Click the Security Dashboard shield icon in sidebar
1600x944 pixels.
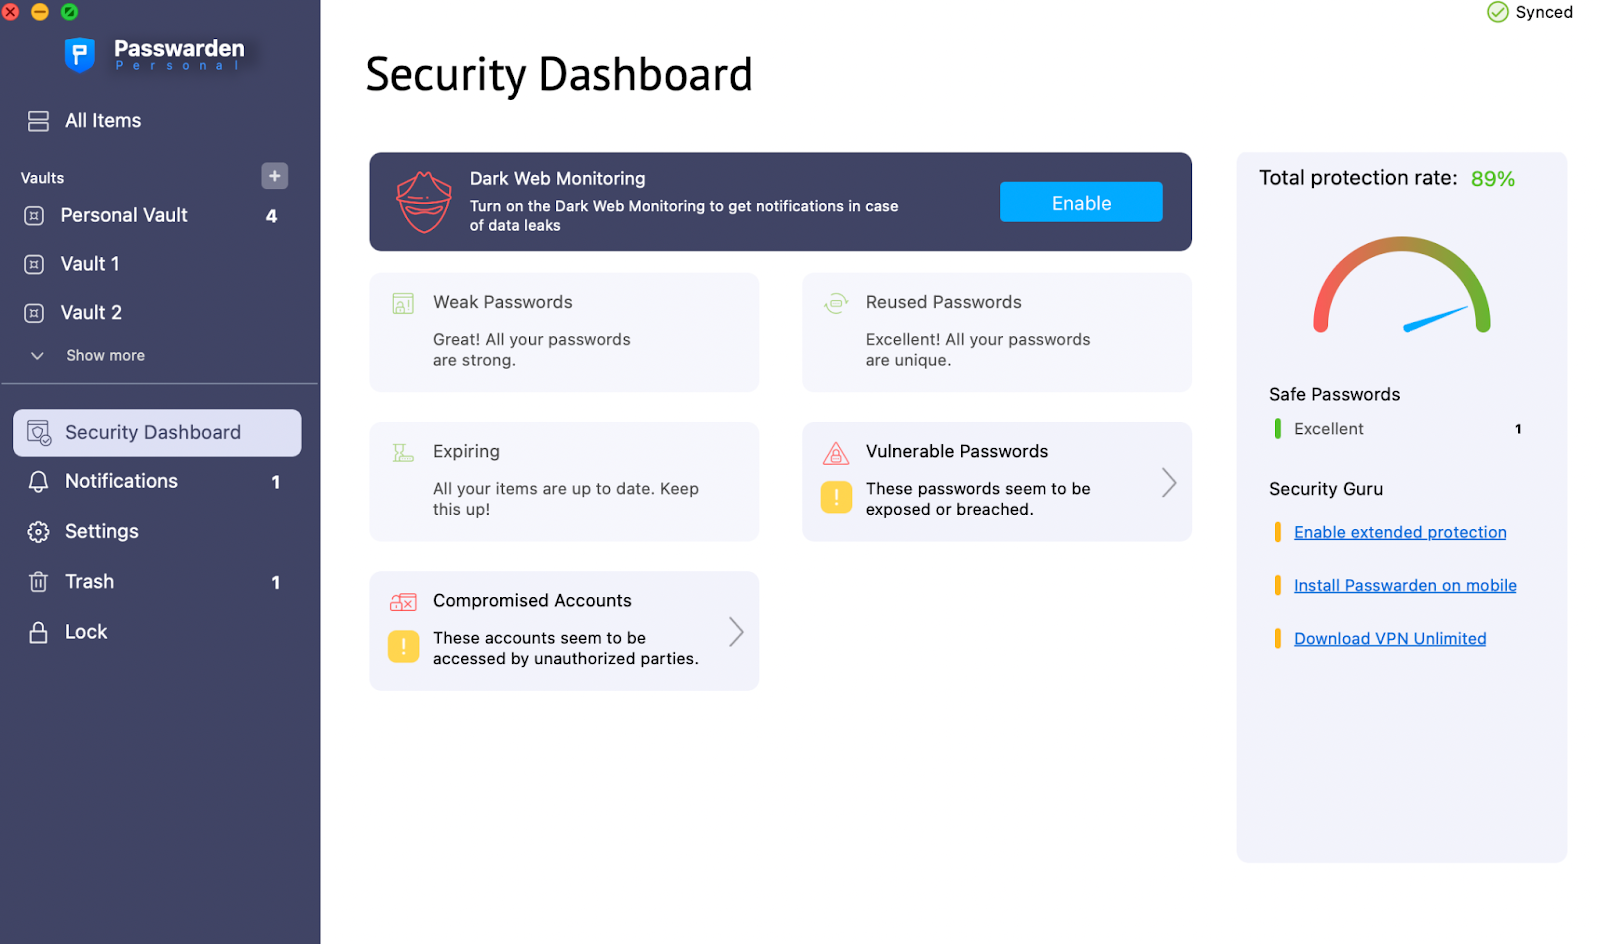pos(39,433)
